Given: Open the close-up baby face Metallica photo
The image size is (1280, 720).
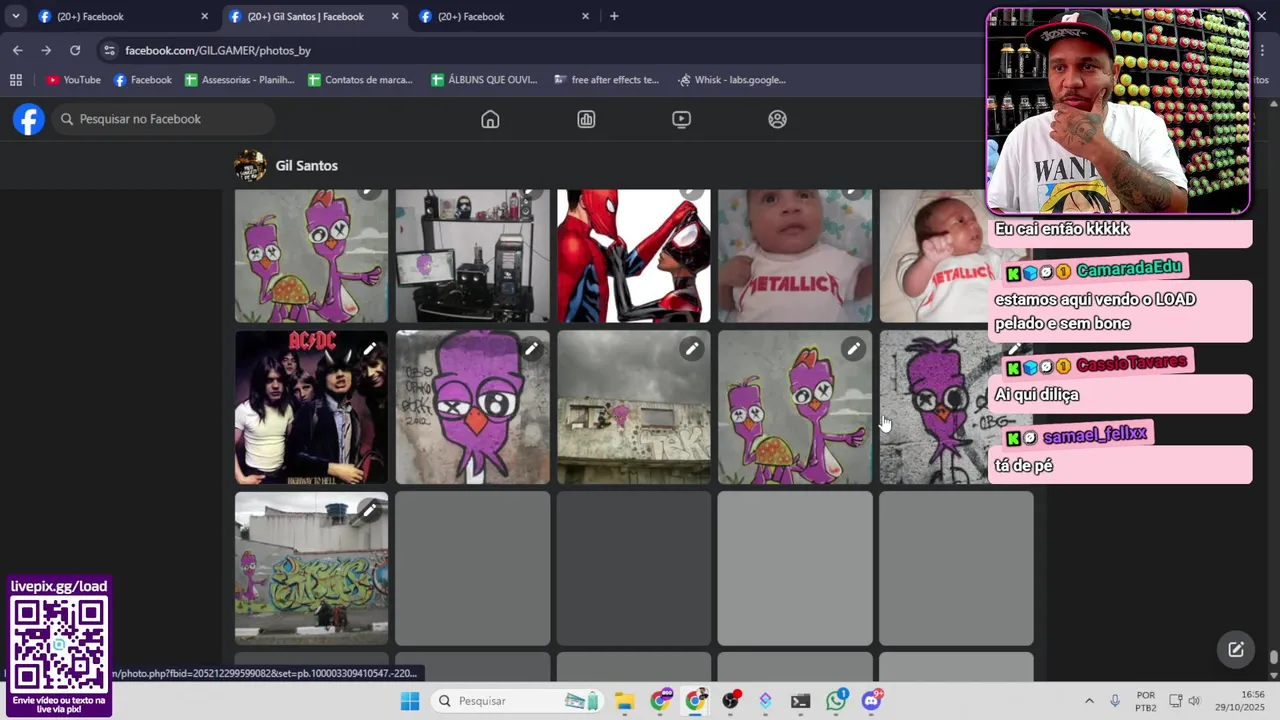Looking at the screenshot, I should tap(795, 256).
